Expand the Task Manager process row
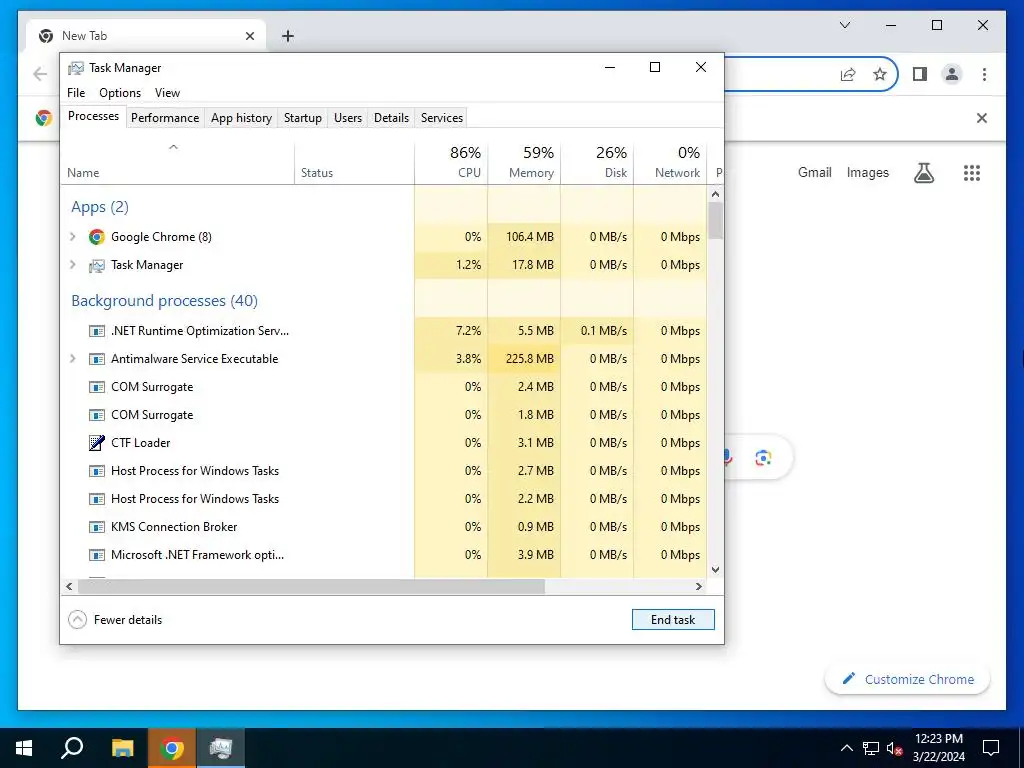 [73, 265]
